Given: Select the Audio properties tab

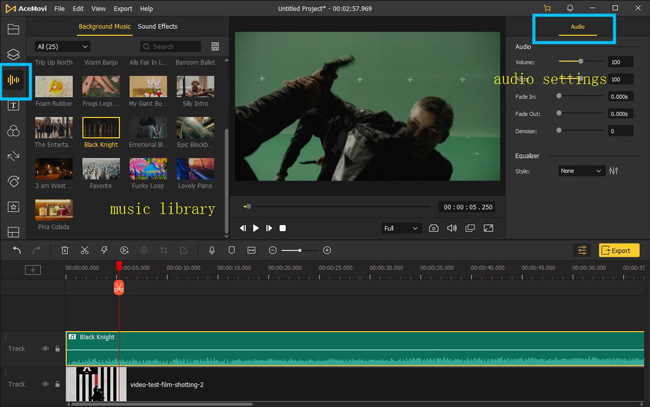Looking at the screenshot, I should 577,27.
